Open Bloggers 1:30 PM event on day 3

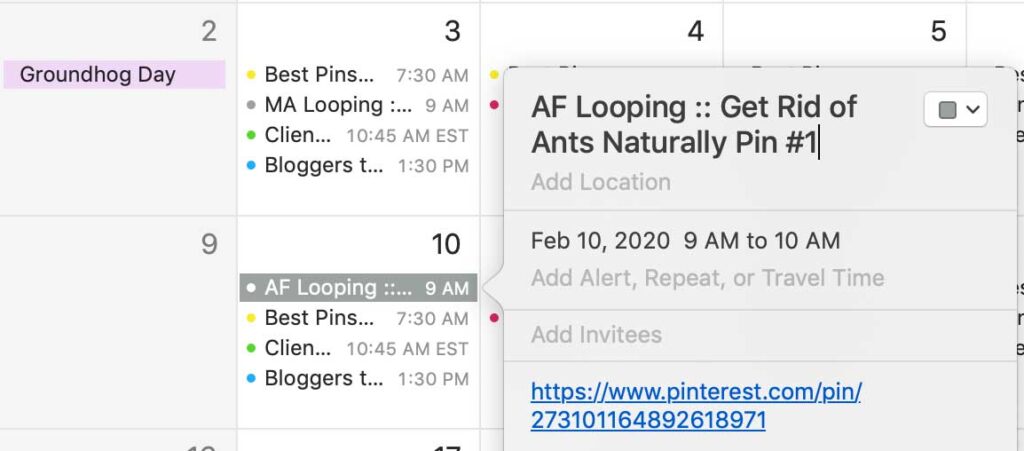358,166
